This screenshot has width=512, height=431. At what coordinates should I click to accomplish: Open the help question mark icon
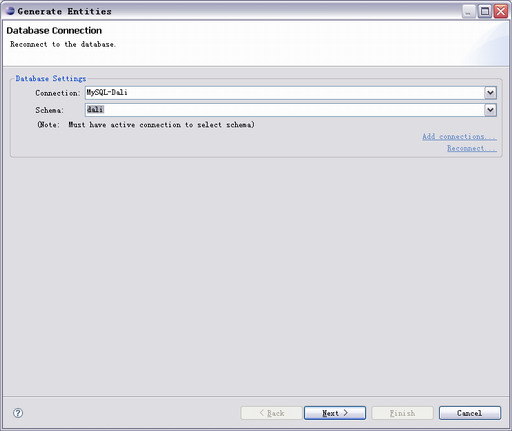click(18, 413)
